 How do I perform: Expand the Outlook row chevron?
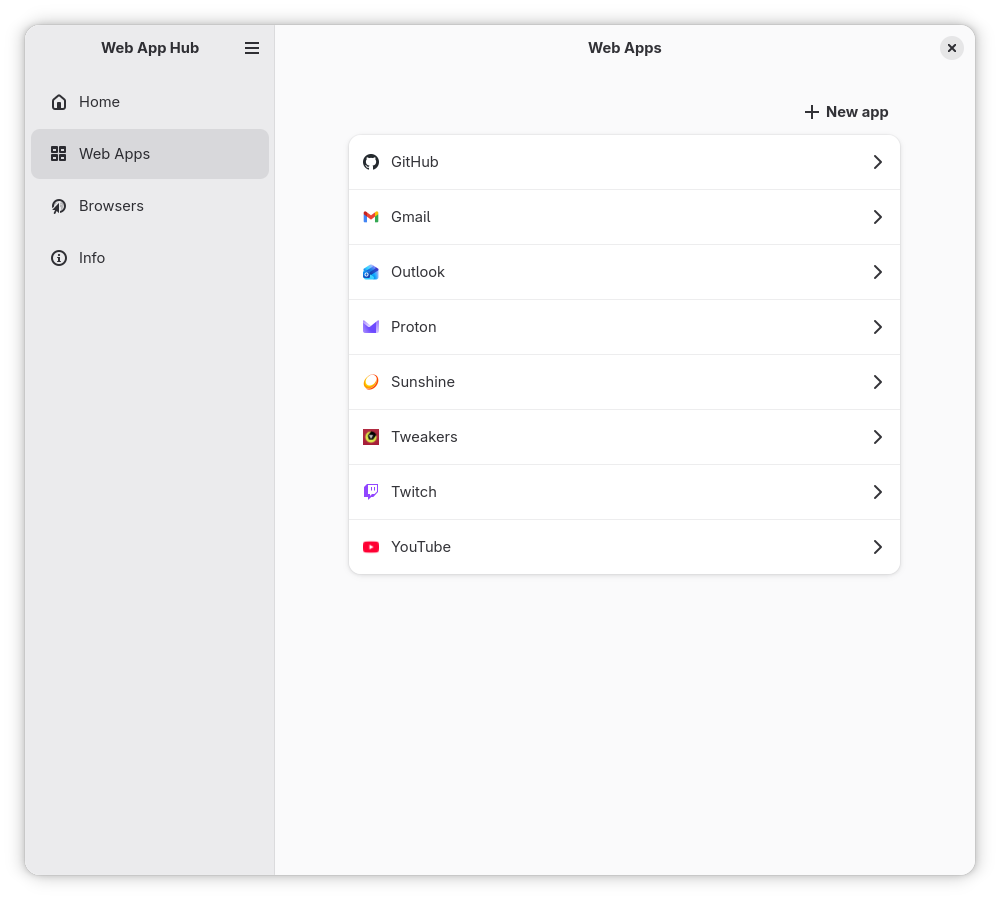click(x=877, y=272)
